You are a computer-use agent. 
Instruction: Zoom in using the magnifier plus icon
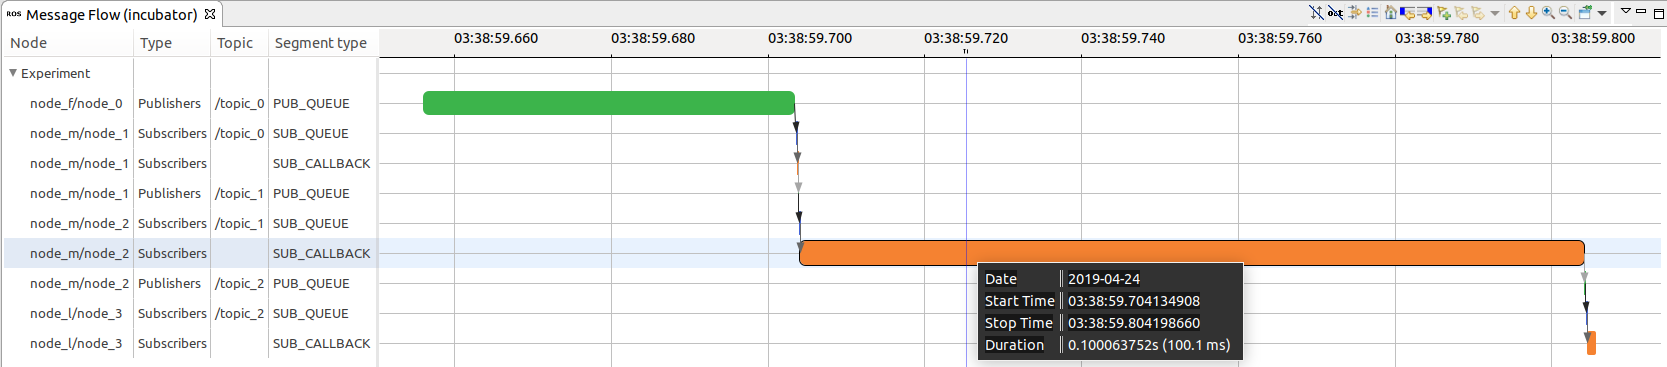coord(1548,12)
